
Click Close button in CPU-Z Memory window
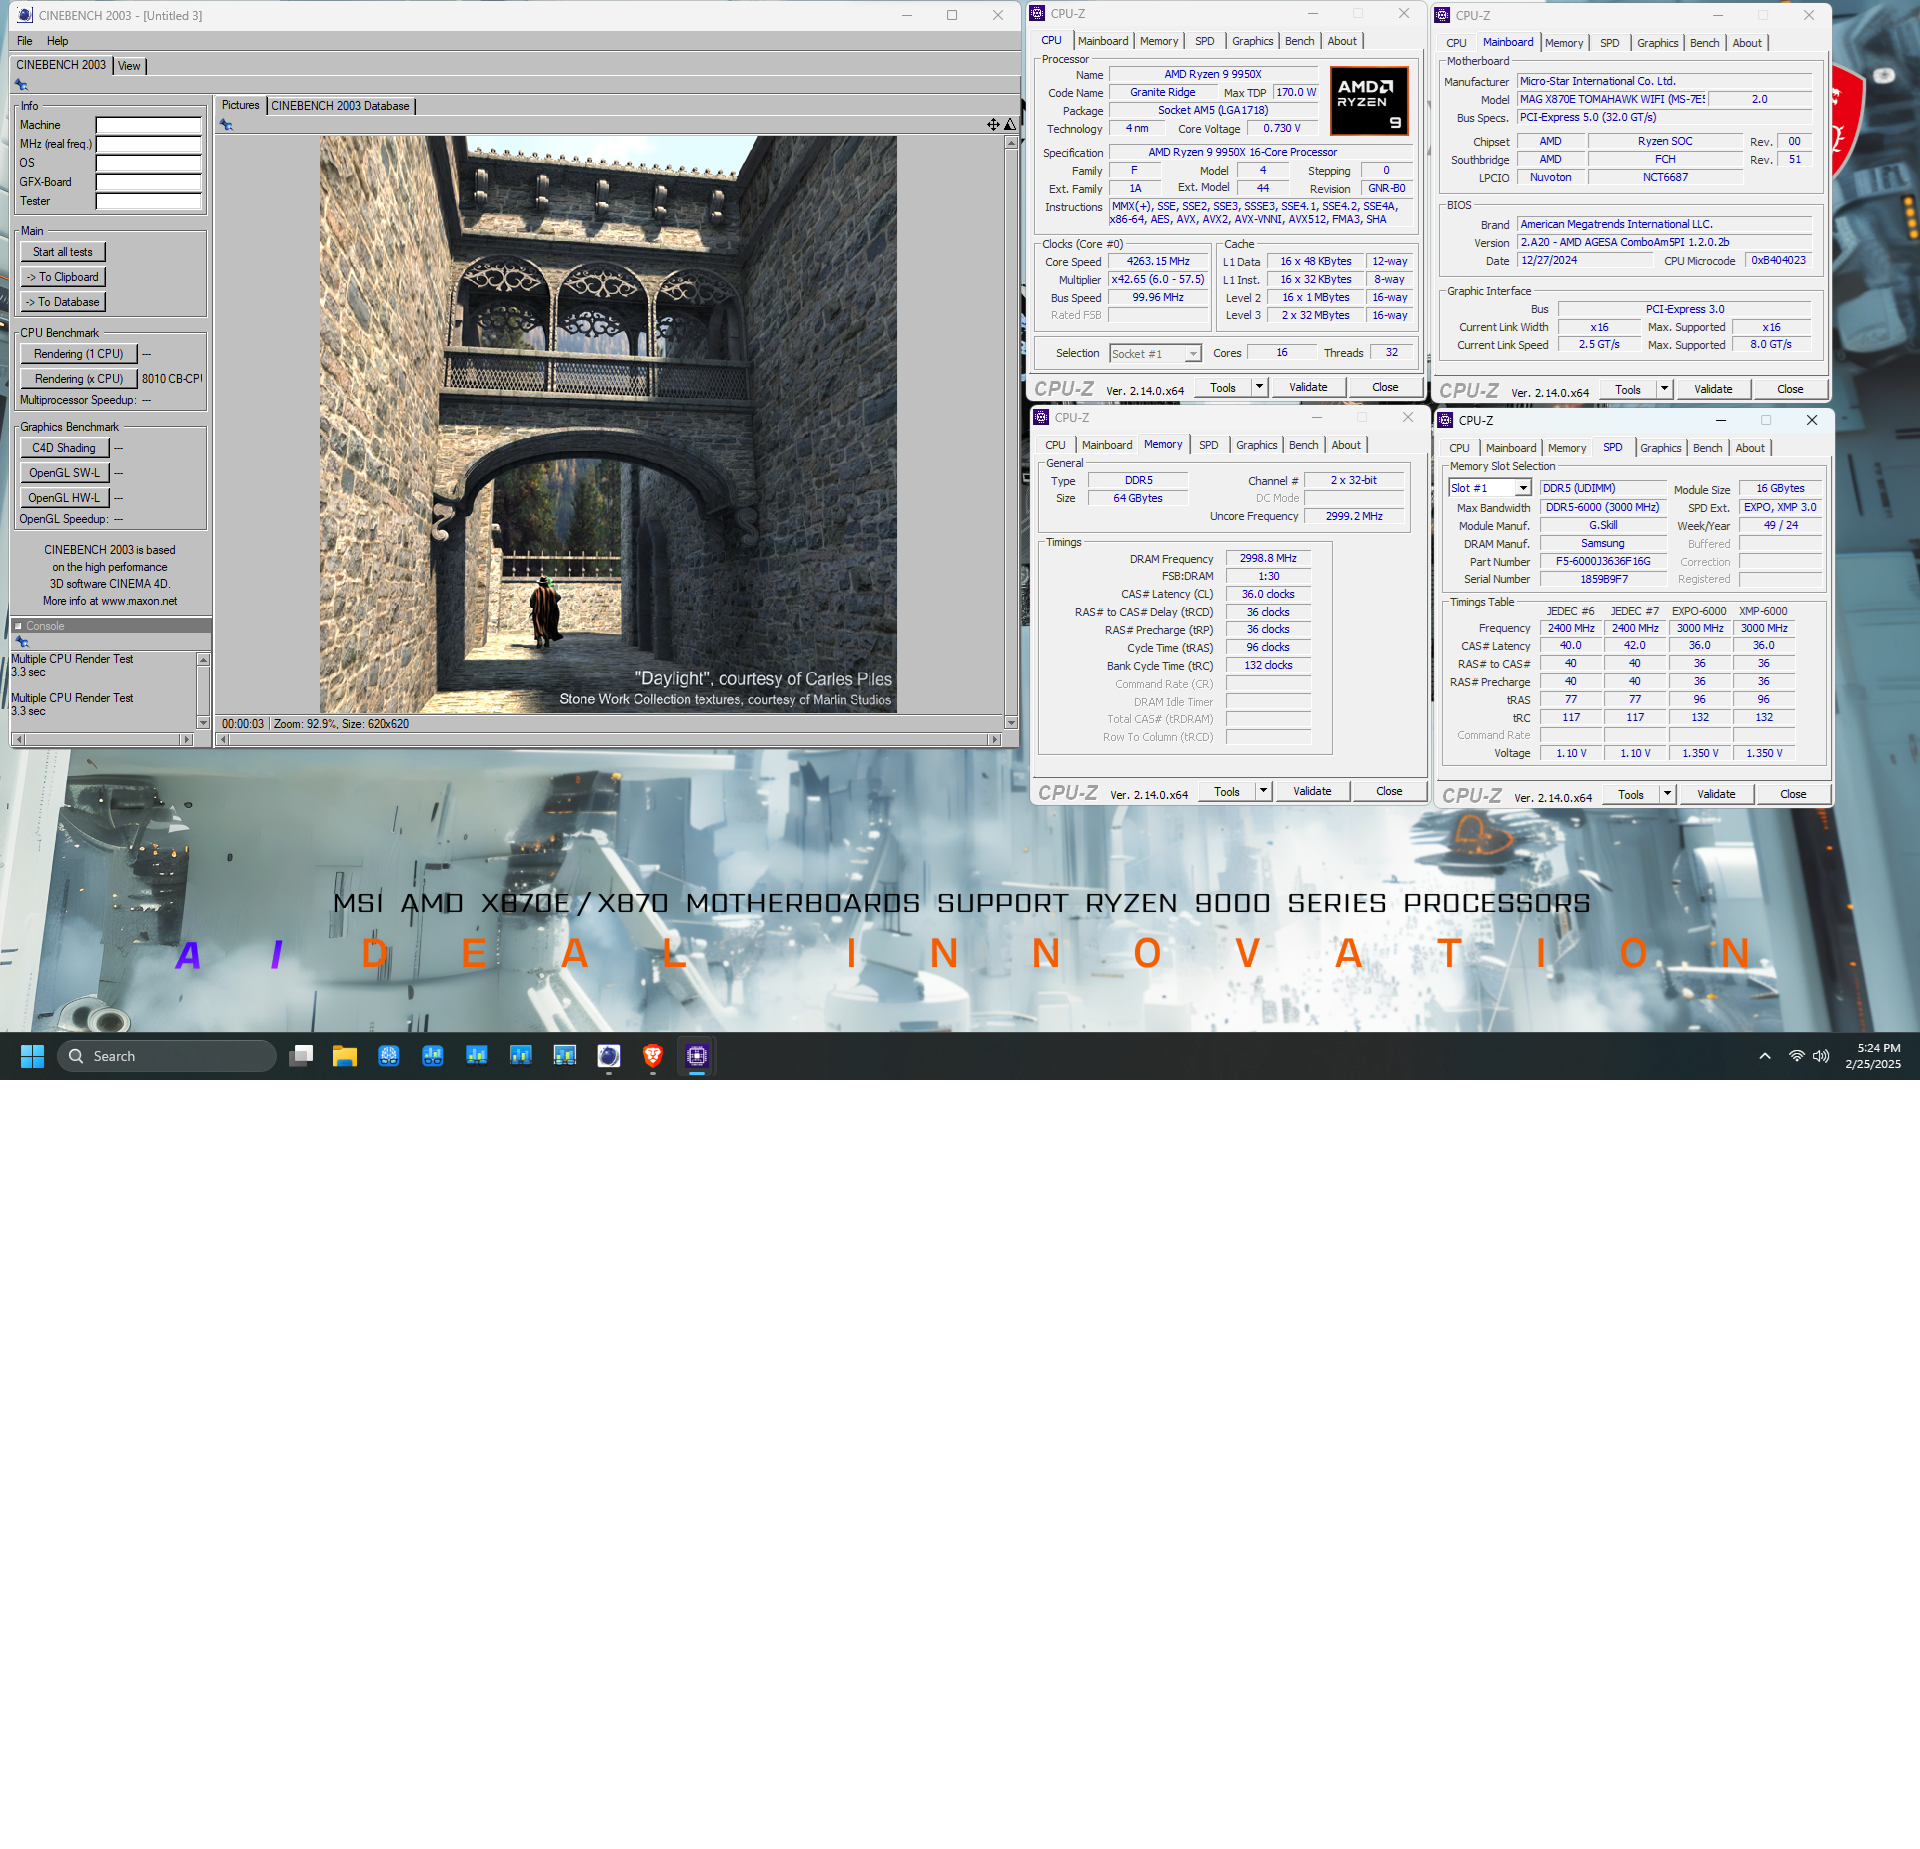coord(1389,791)
